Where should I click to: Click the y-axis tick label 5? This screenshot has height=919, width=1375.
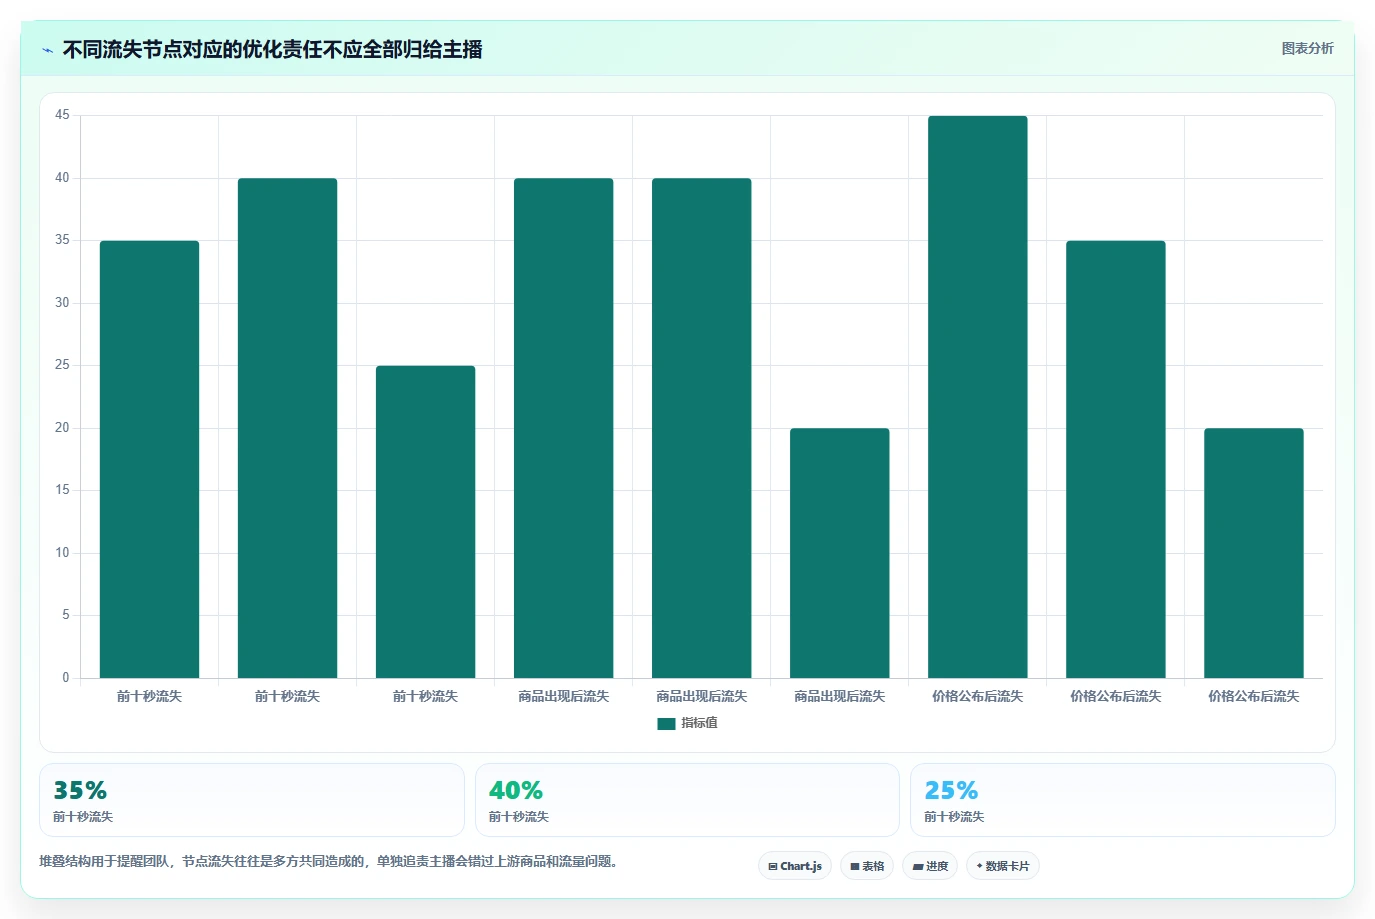(x=66, y=615)
